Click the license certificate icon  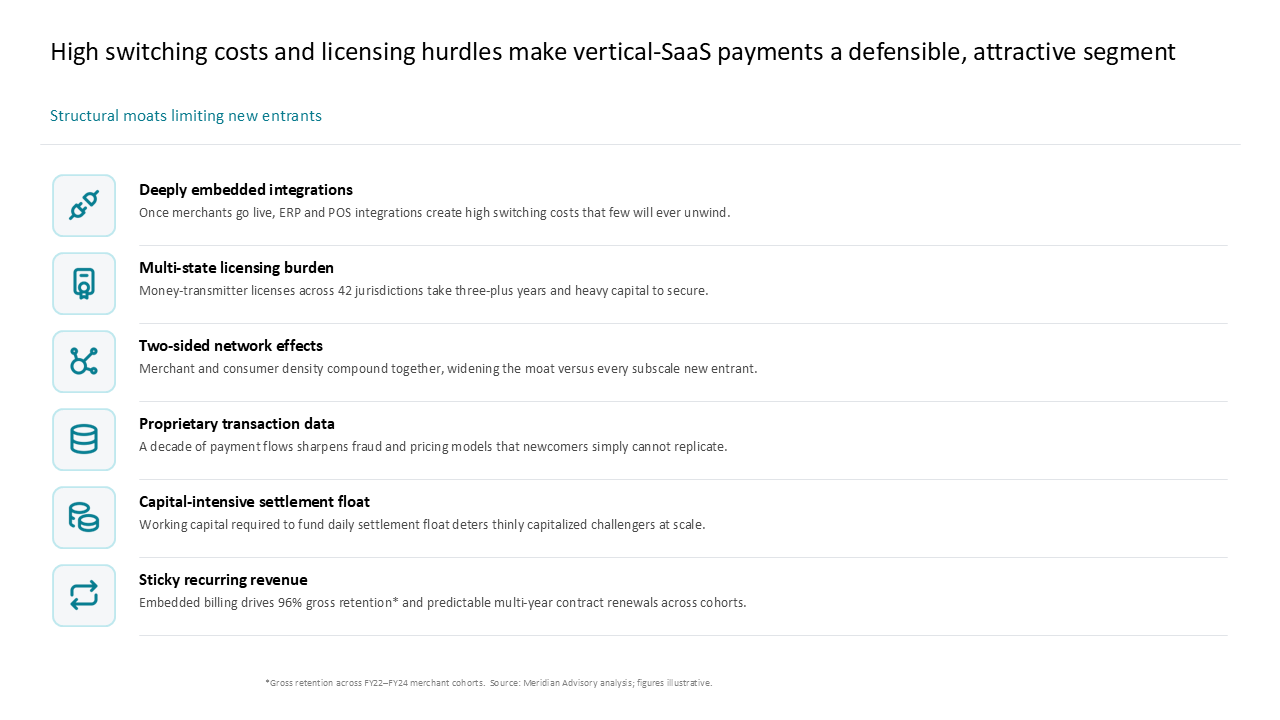[84, 284]
